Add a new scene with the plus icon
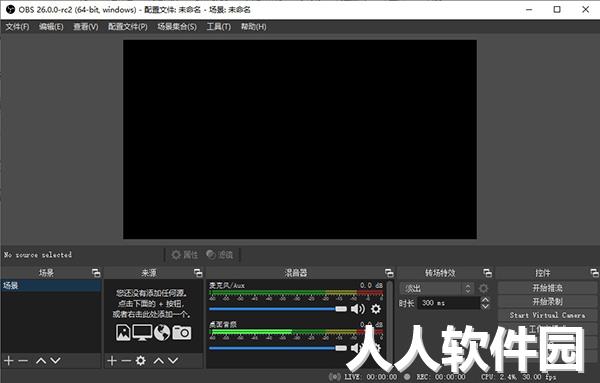The width and height of the screenshot is (600, 383). coord(8,360)
